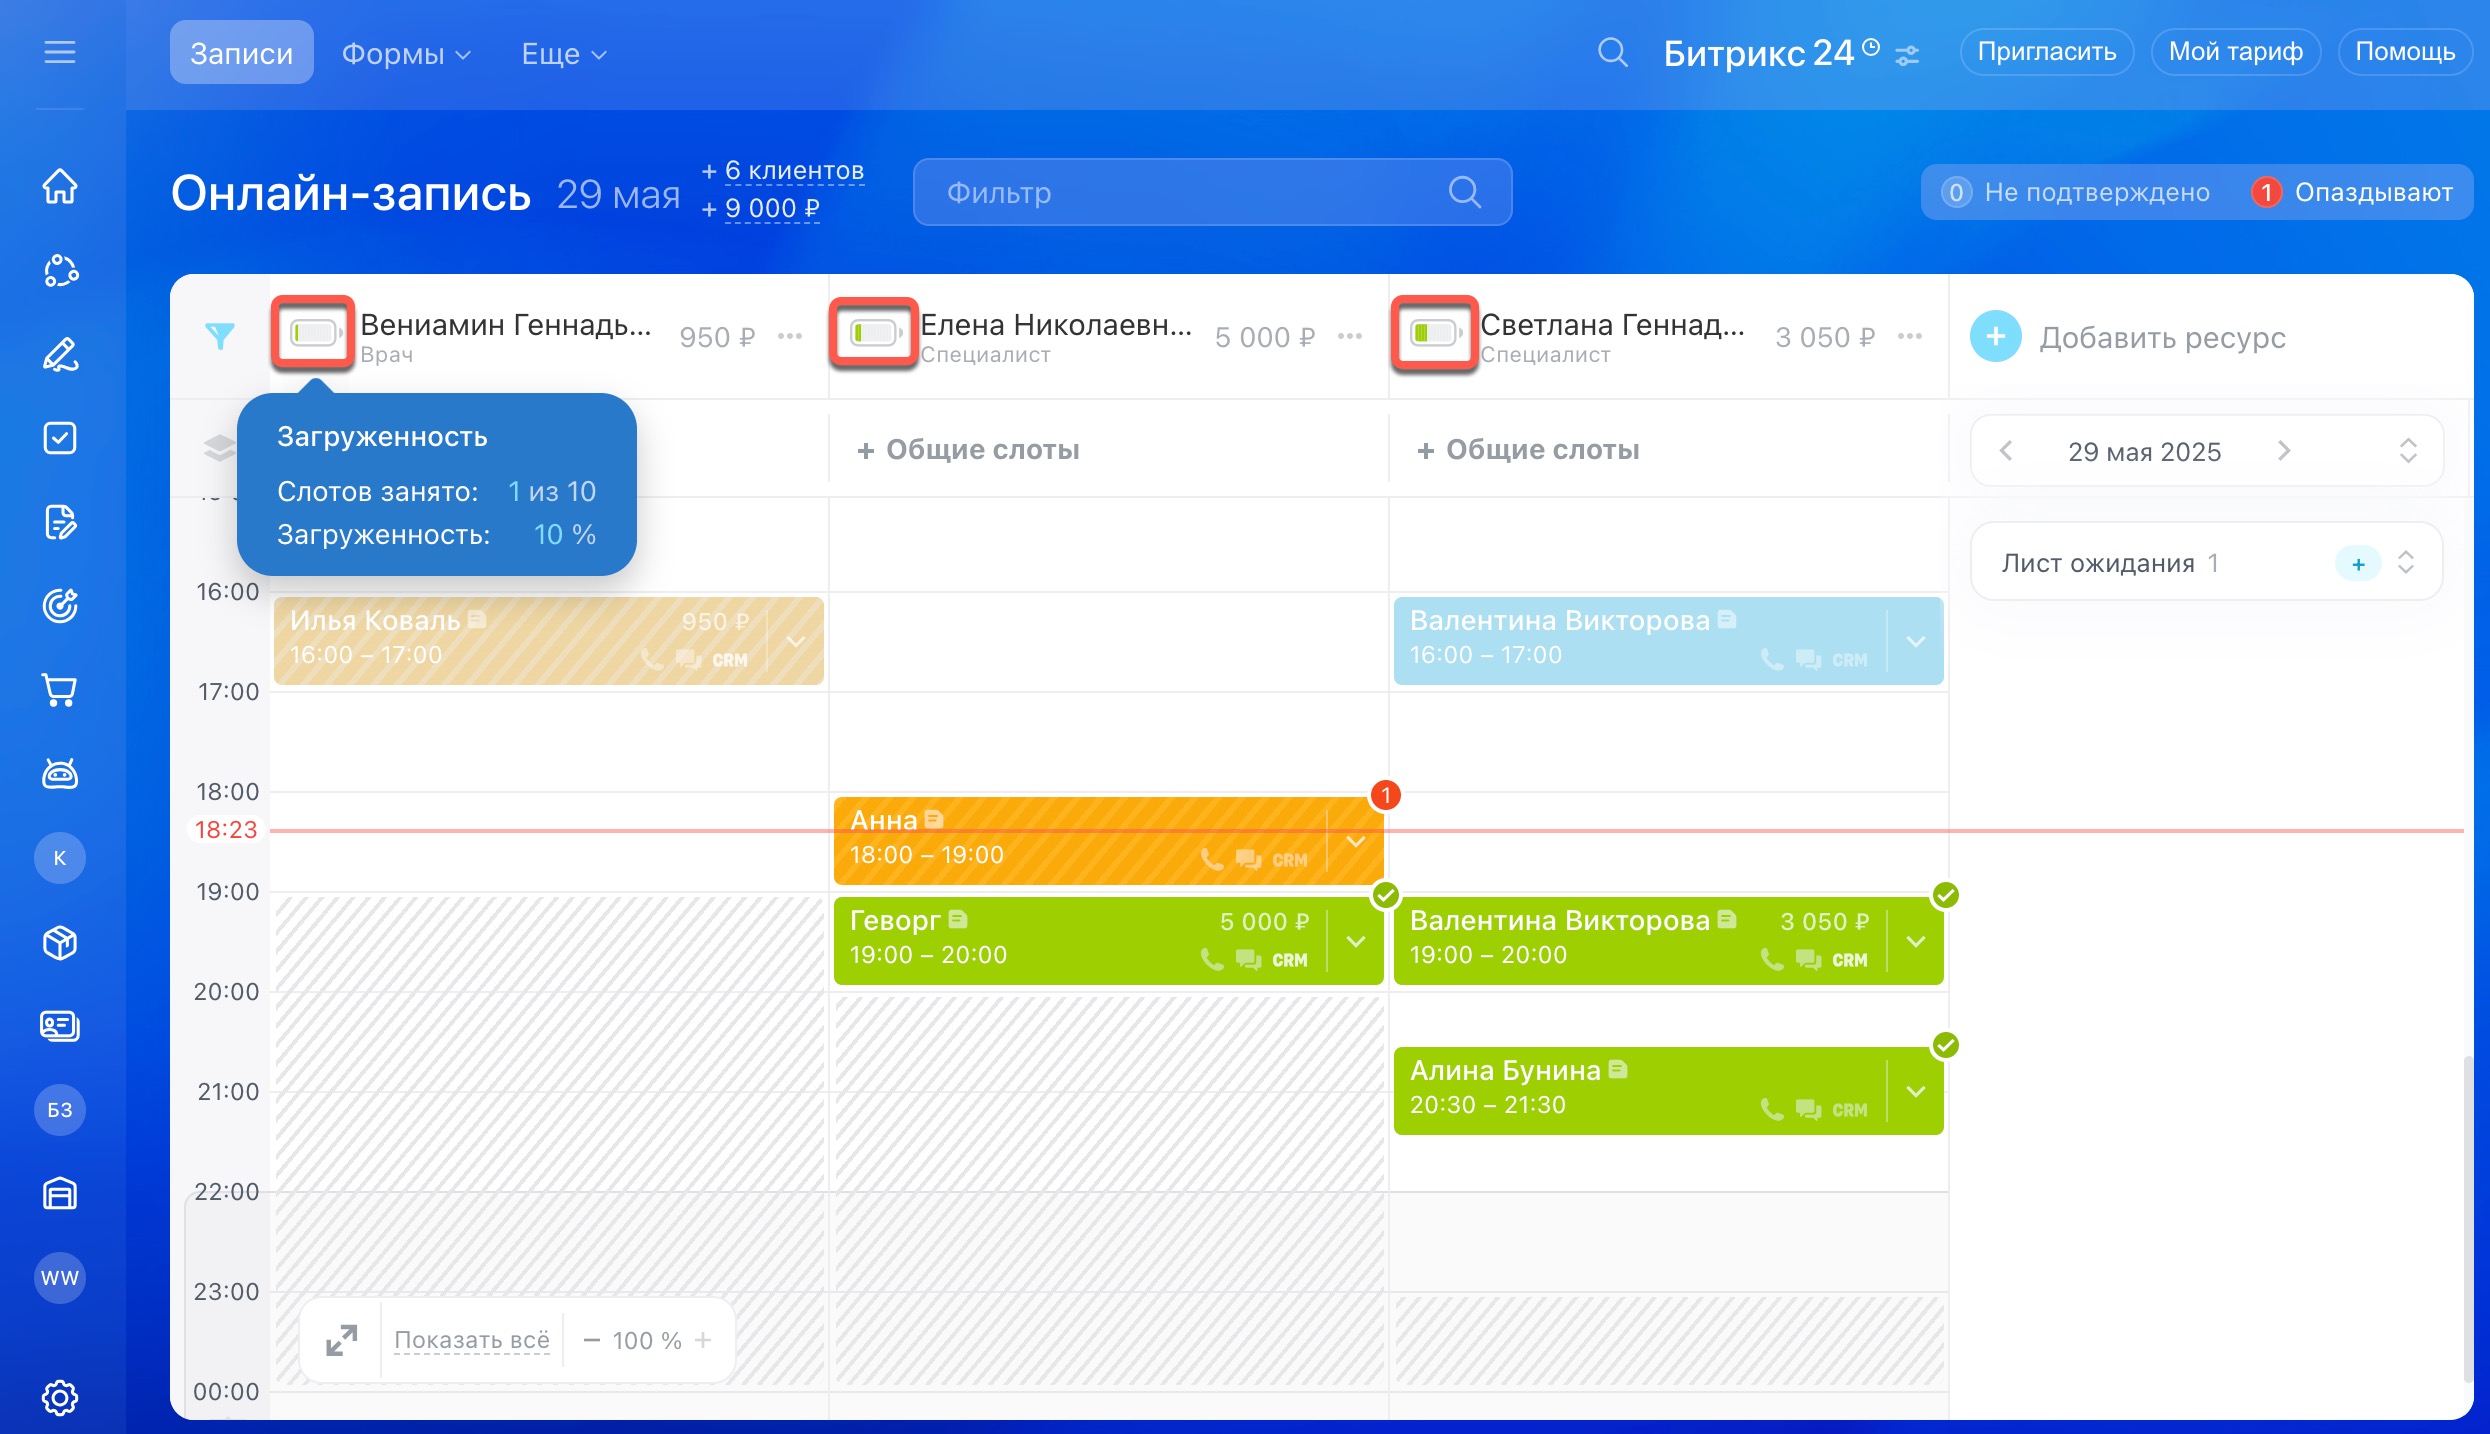Open the shopping cart sidebar icon
The width and height of the screenshot is (2490, 1434).
pyautogui.click(x=60, y=690)
